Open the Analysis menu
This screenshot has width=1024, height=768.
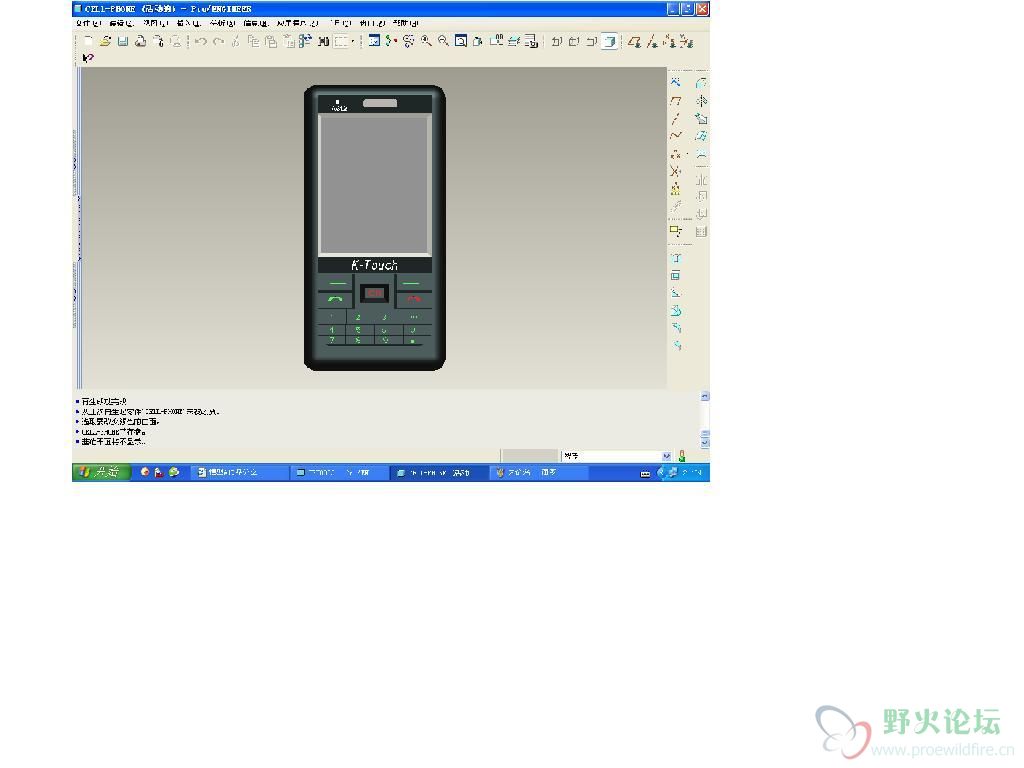[222, 23]
